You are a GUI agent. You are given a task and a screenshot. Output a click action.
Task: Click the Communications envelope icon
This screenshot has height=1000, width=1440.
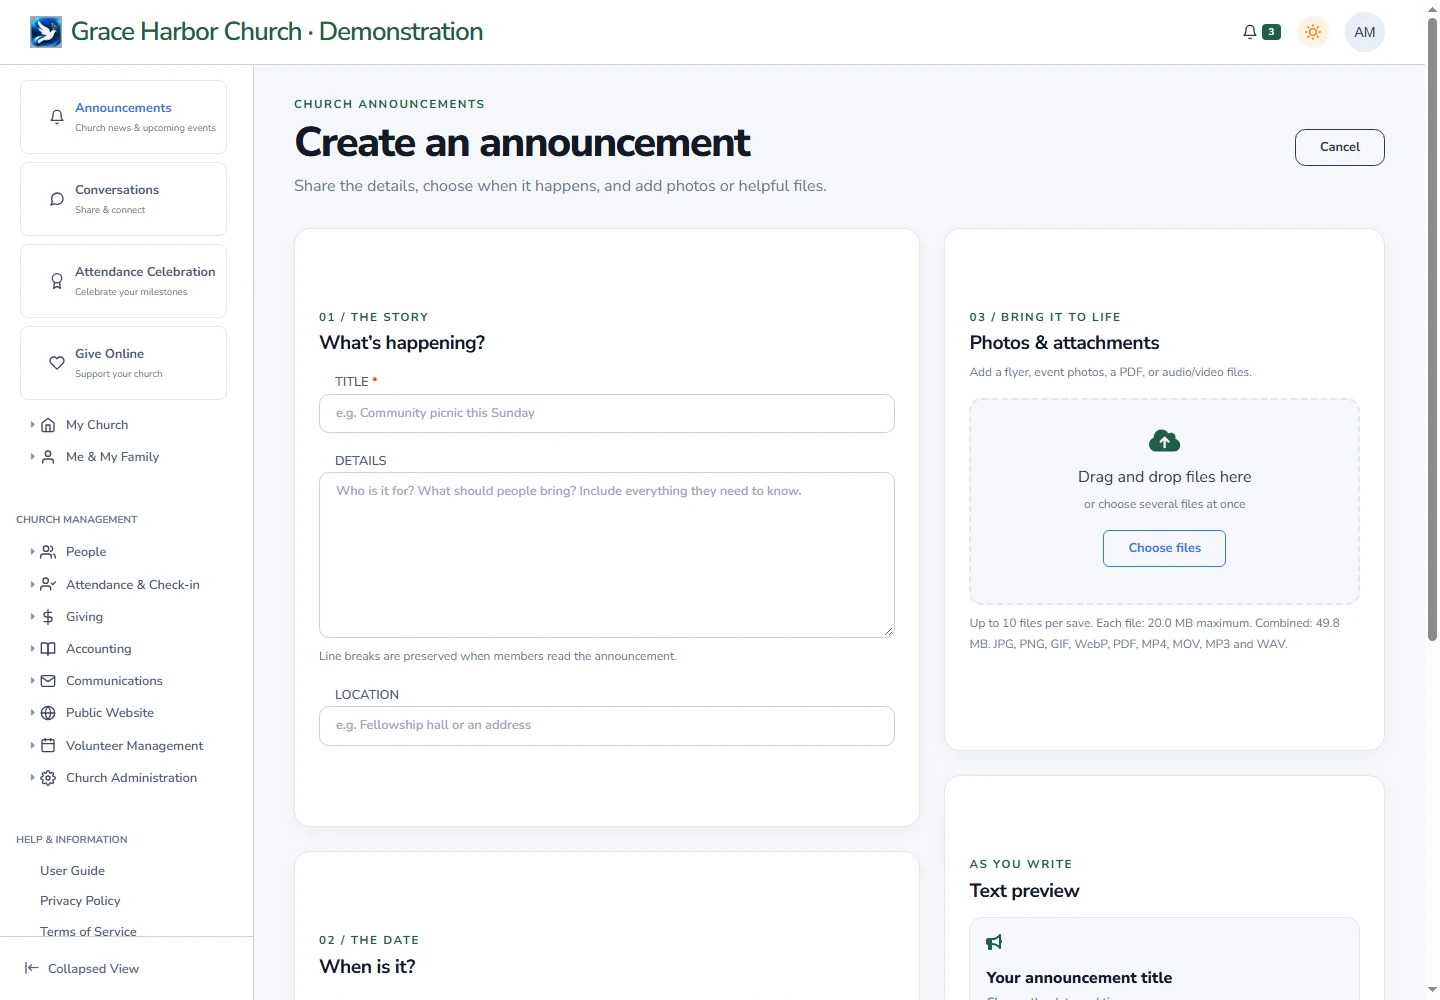(48, 681)
